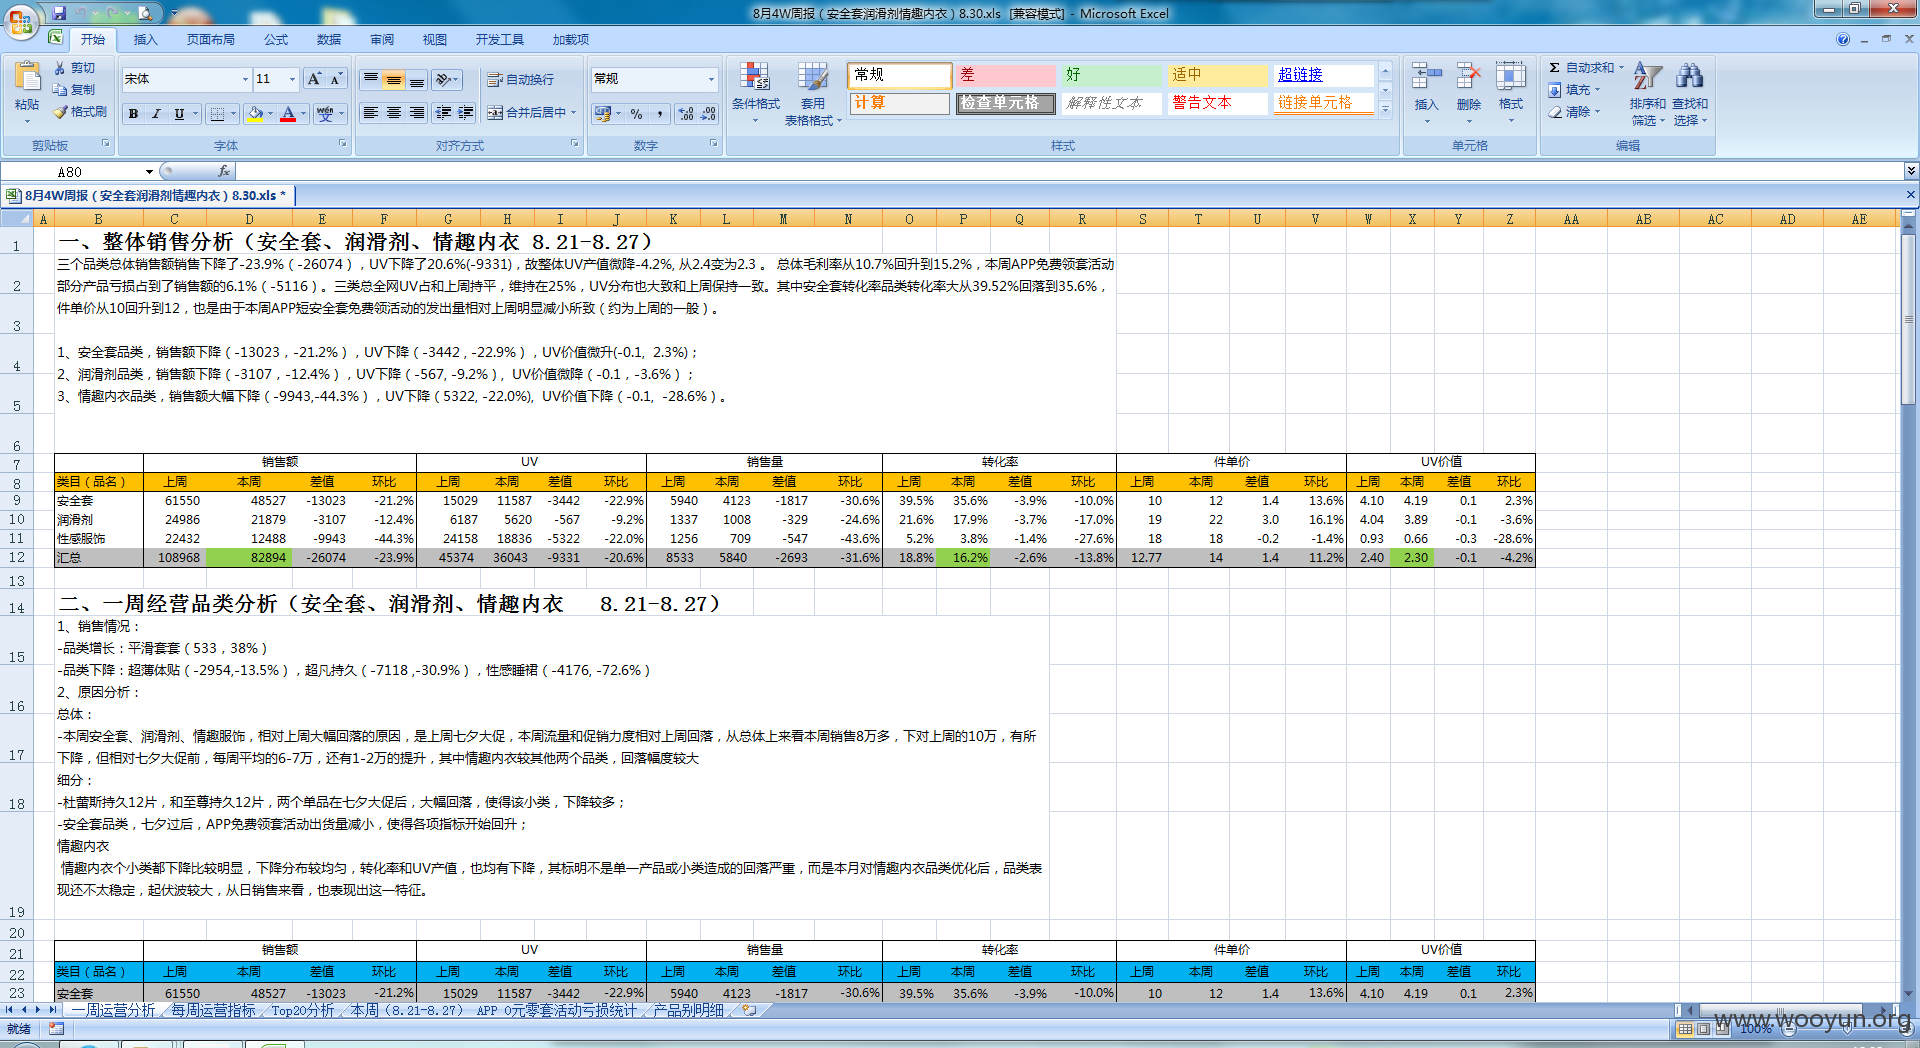Open the Top20分析 sheet tab

click(x=303, y=1011)
